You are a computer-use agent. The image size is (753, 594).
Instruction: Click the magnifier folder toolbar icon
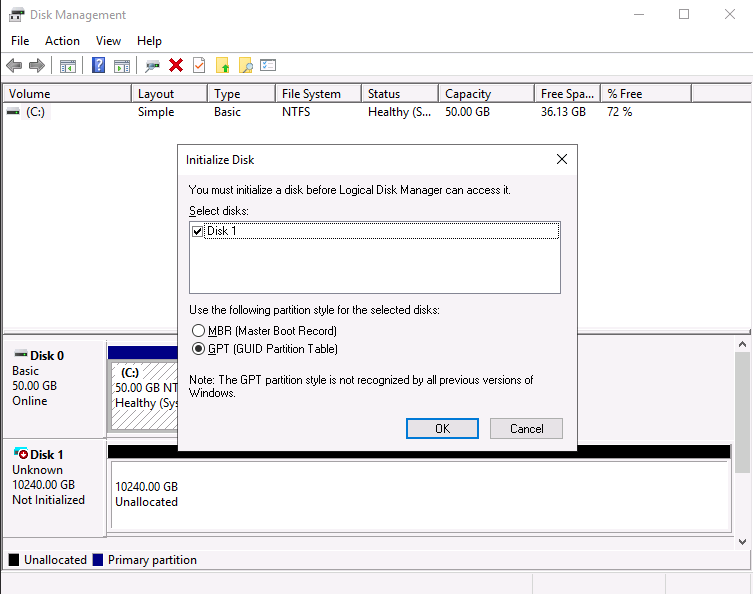[245, 66]
